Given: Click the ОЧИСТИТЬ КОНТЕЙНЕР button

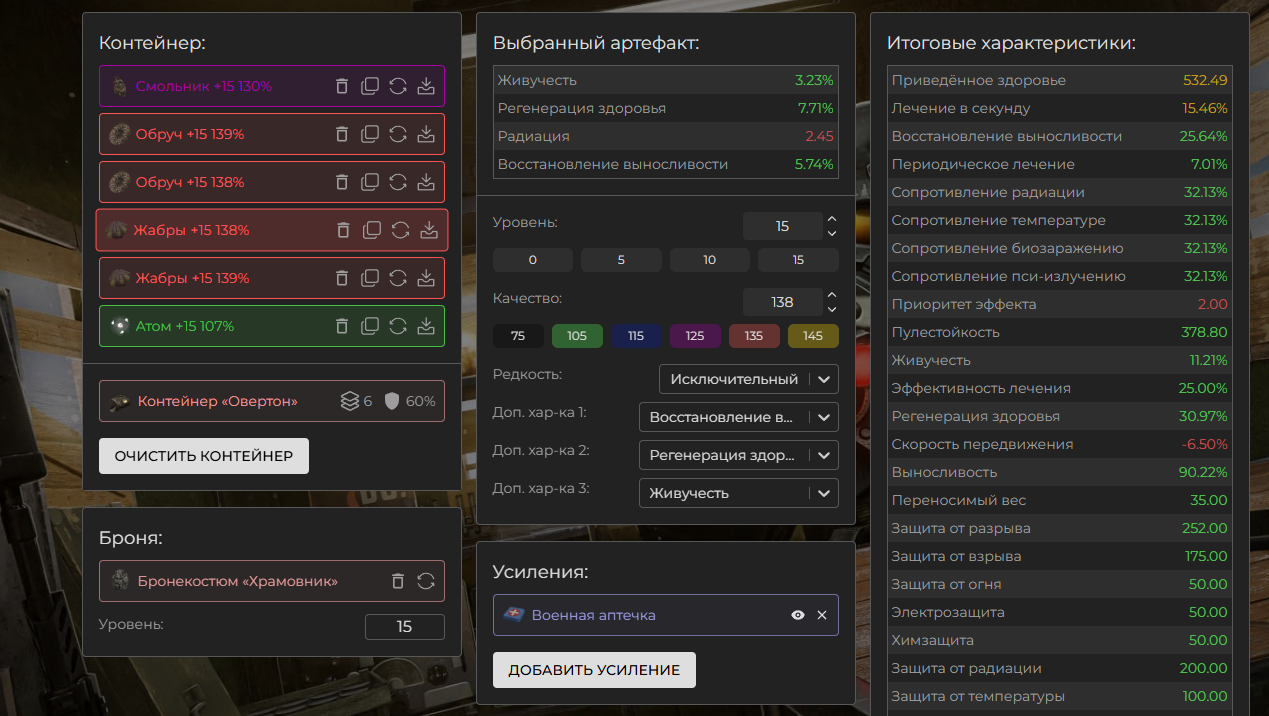Looking at the screenshot, I should click(204, 456).
